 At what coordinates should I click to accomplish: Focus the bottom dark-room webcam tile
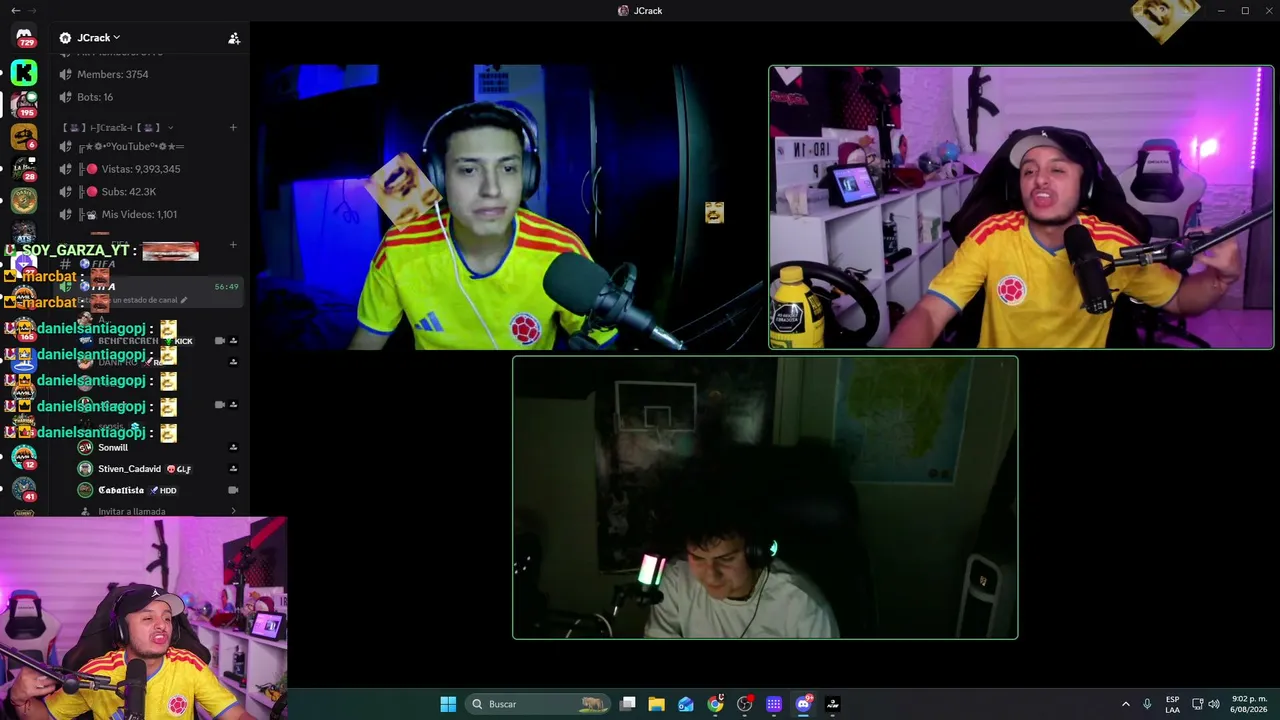click(765, 498)
